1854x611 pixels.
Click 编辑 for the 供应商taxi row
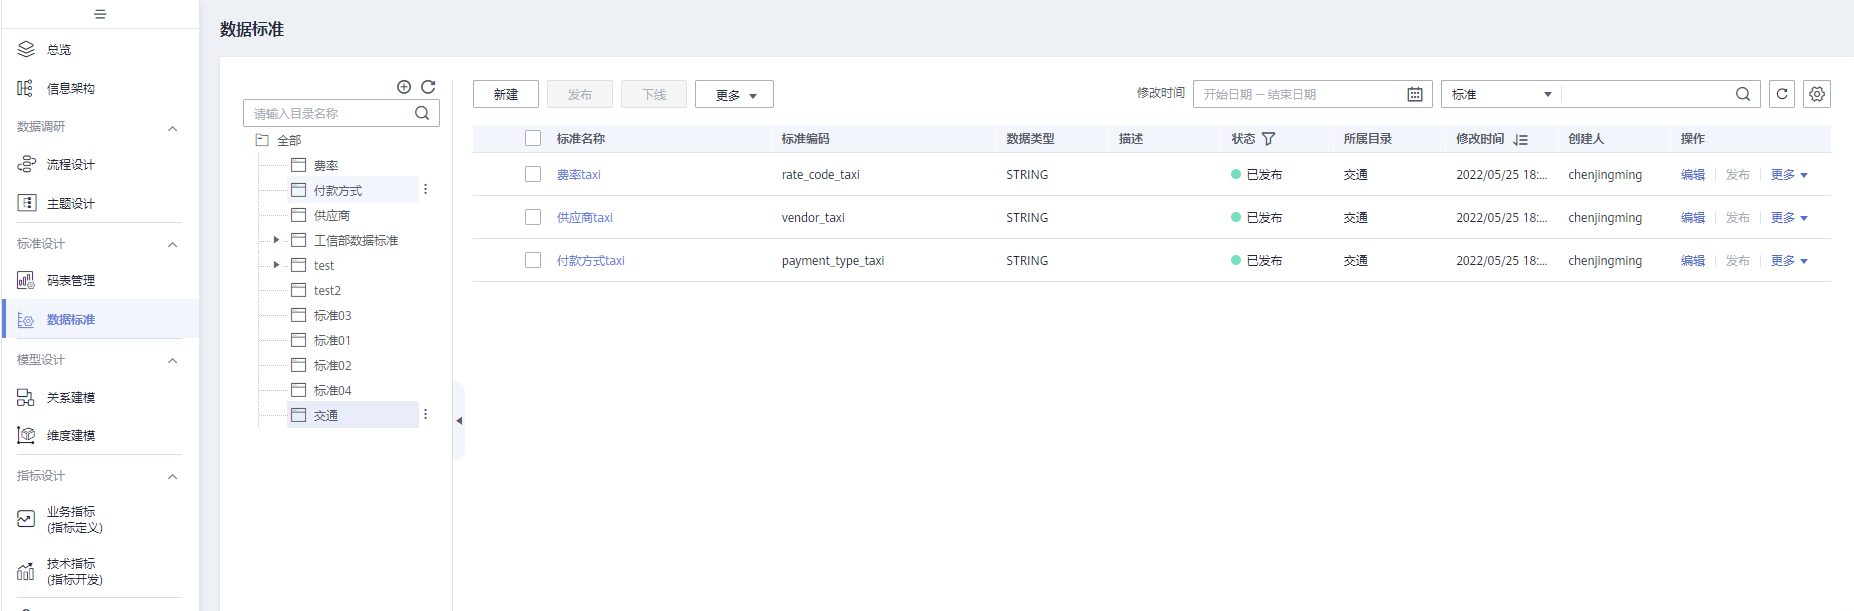[1693, 217]
